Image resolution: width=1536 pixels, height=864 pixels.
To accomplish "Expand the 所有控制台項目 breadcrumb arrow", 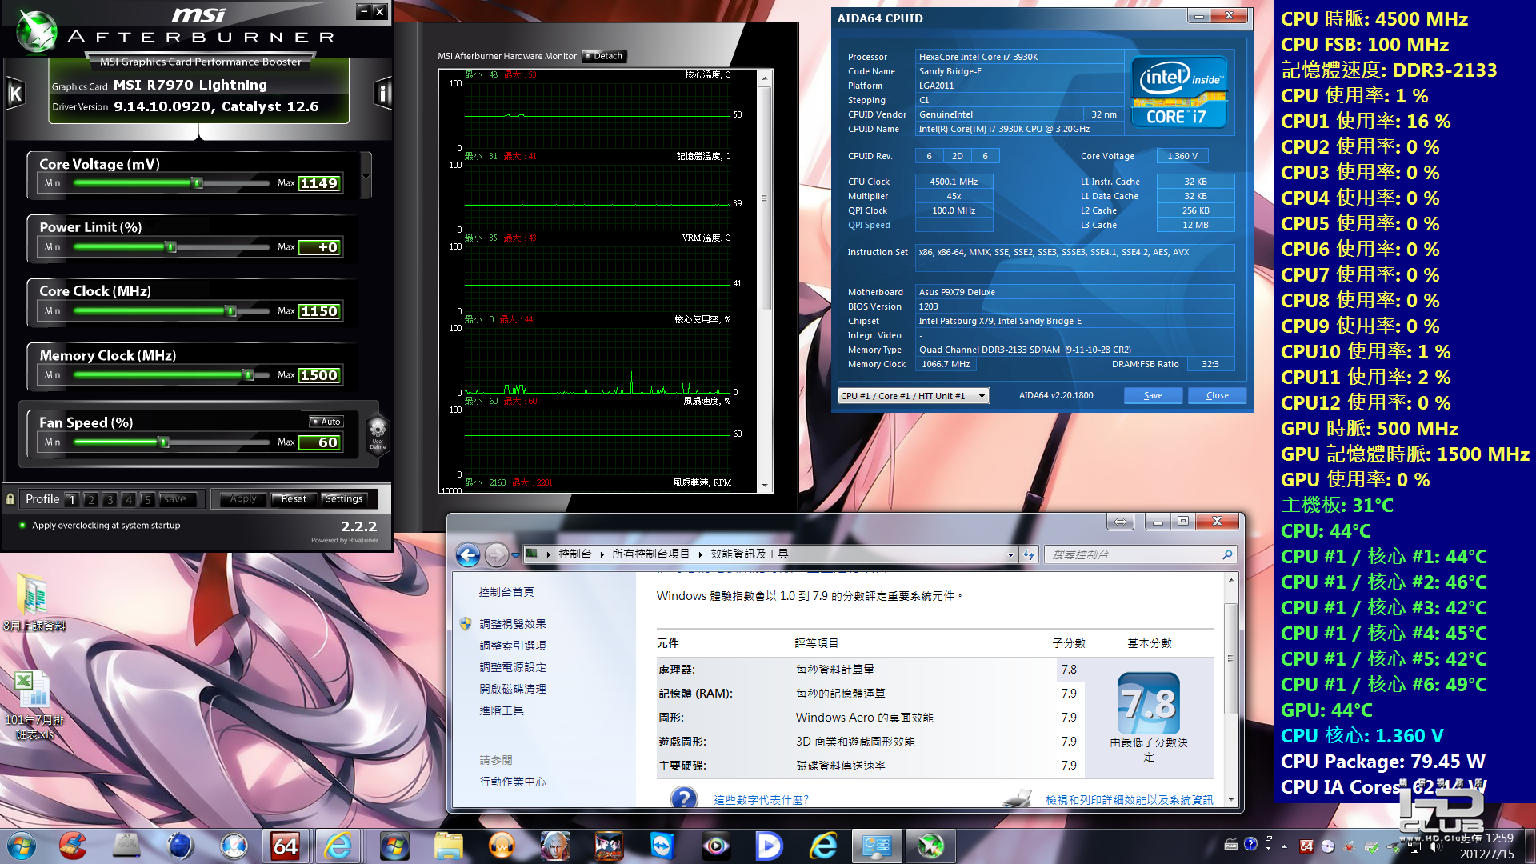I will [700, 554].
